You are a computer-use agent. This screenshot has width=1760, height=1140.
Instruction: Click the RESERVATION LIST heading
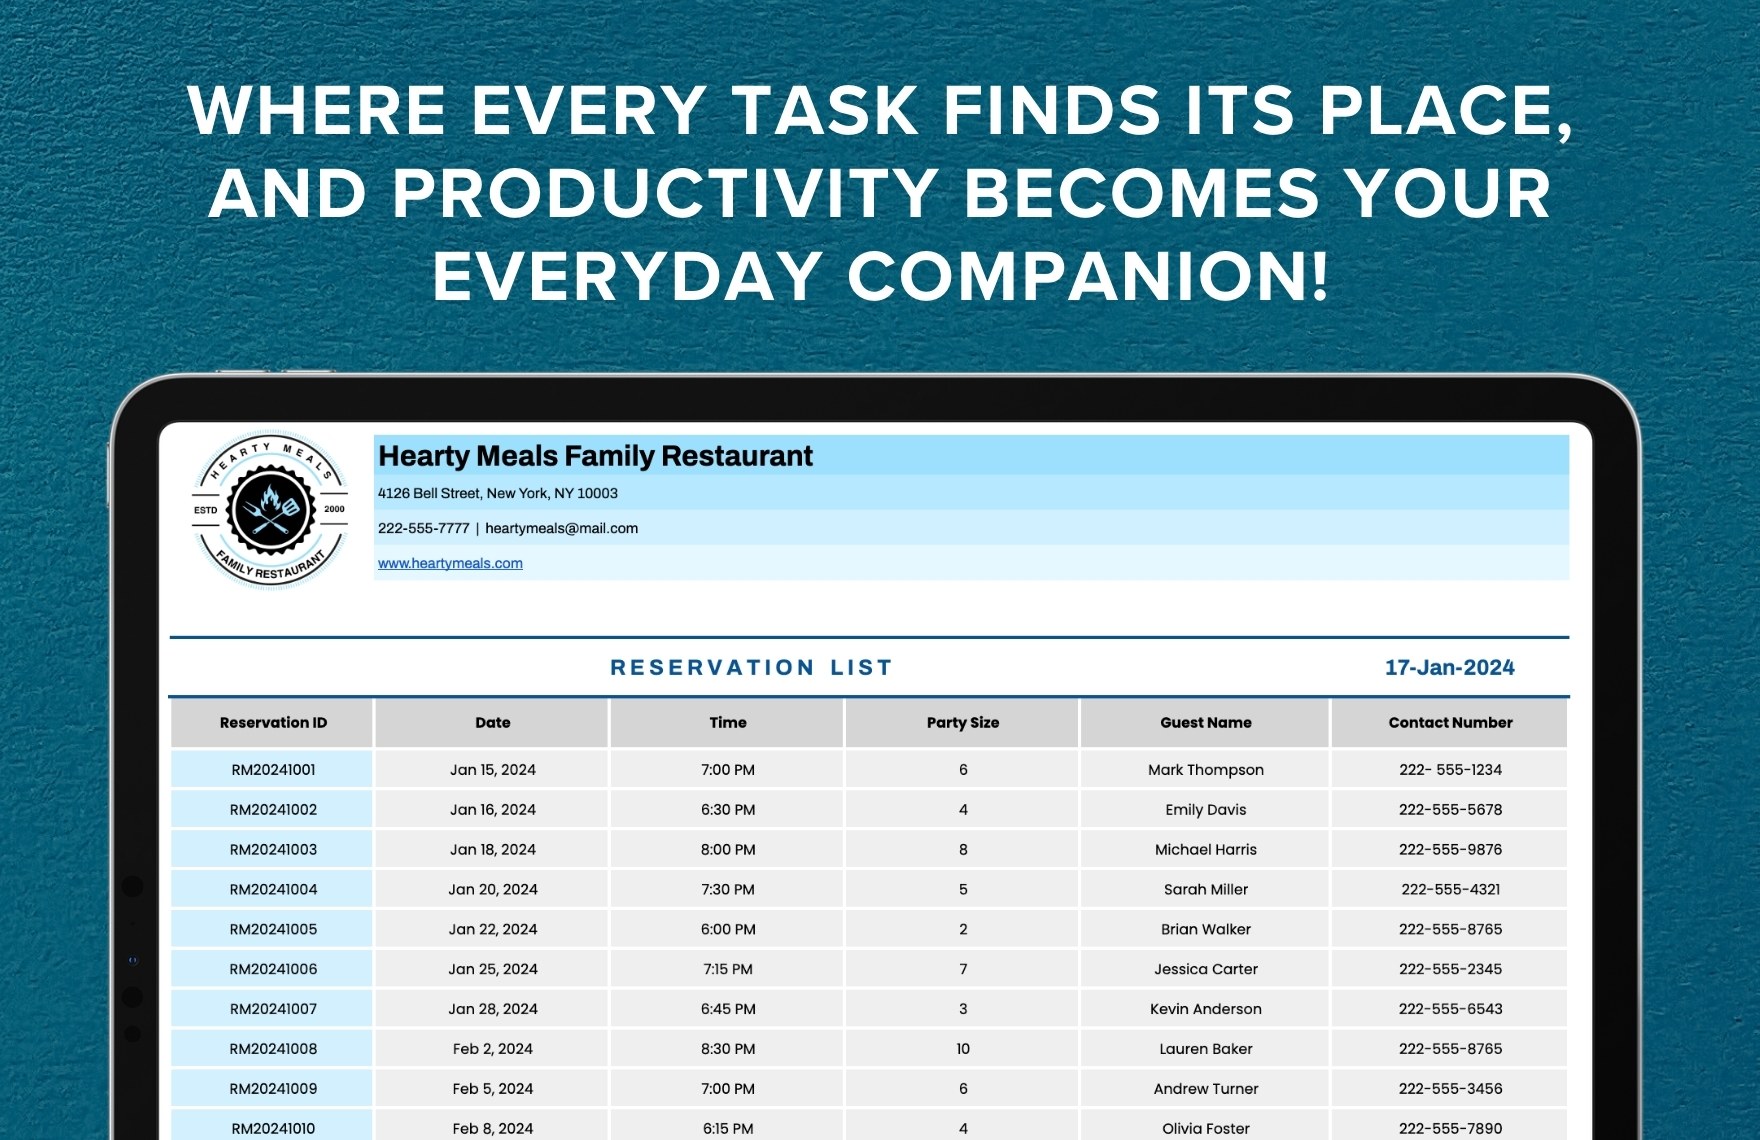[751, 667]
